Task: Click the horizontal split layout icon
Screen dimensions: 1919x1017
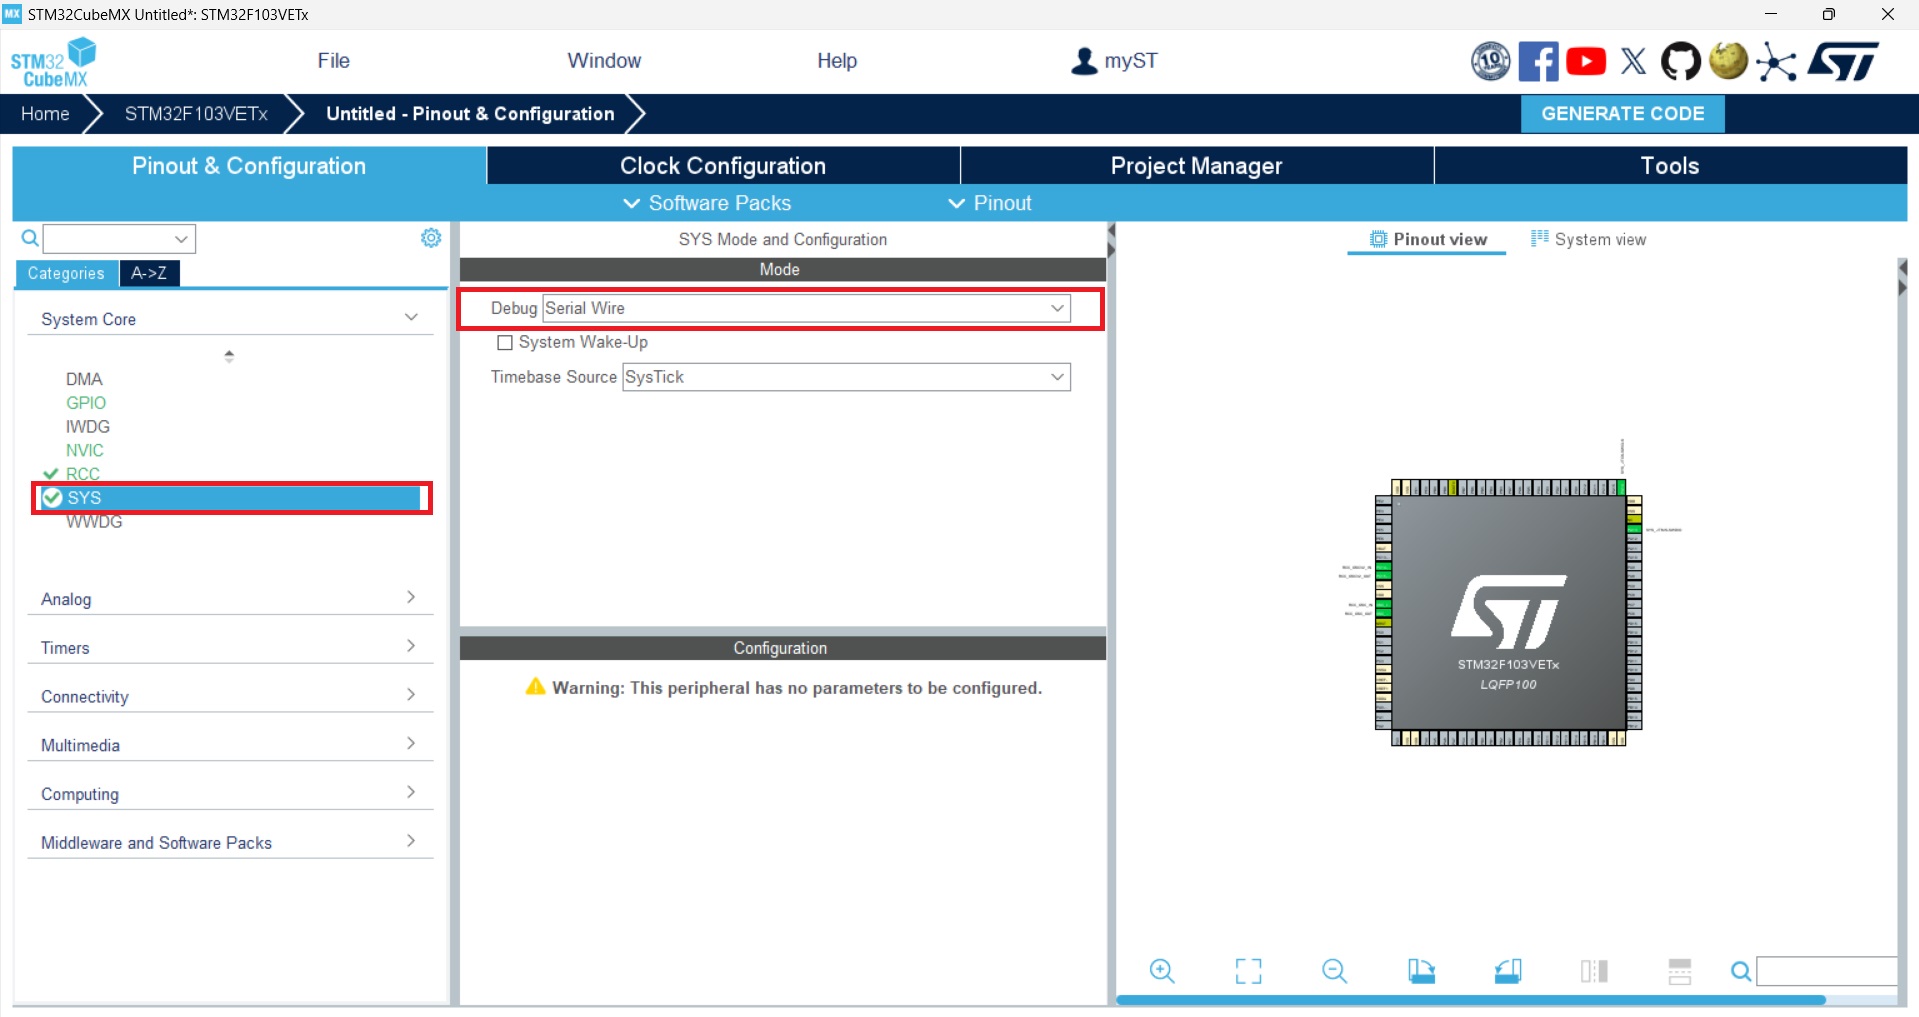Action: (1680, 970)
